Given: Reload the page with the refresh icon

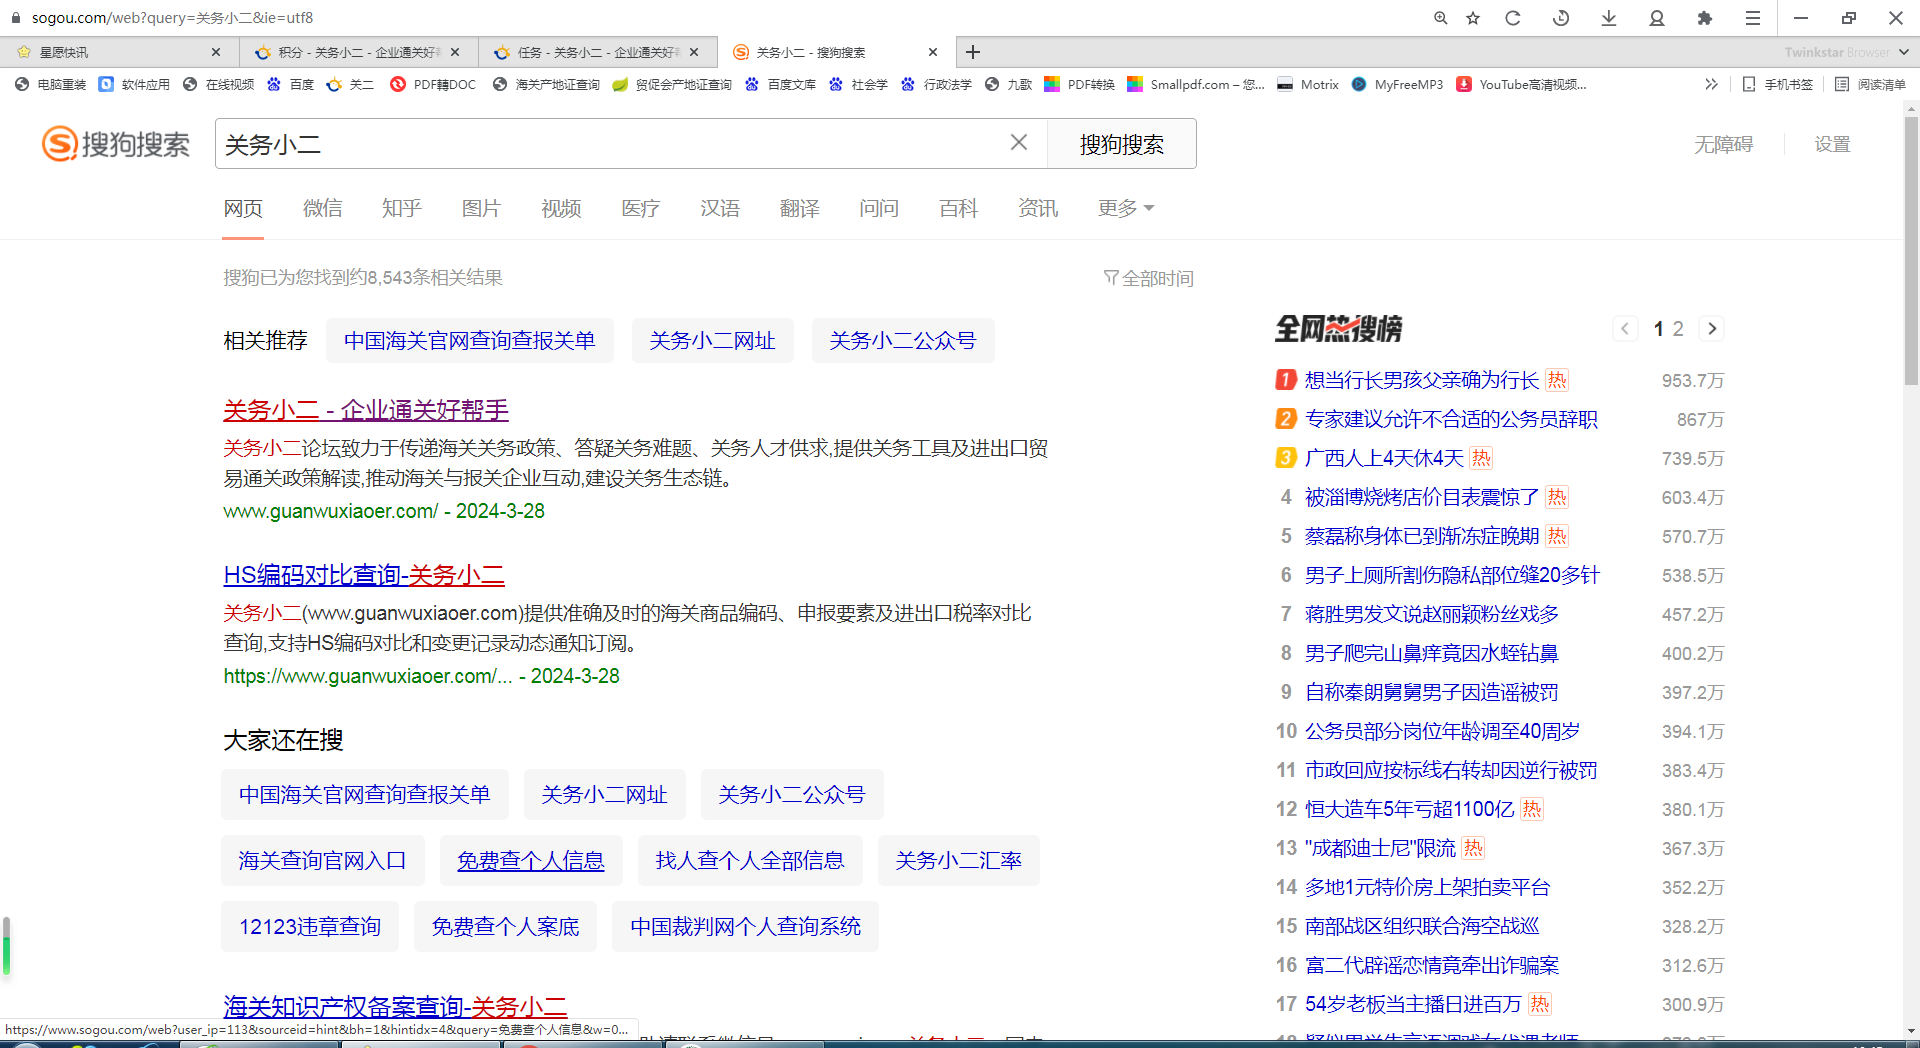Looking at the screenshot, I should [x=1513, y=18].
